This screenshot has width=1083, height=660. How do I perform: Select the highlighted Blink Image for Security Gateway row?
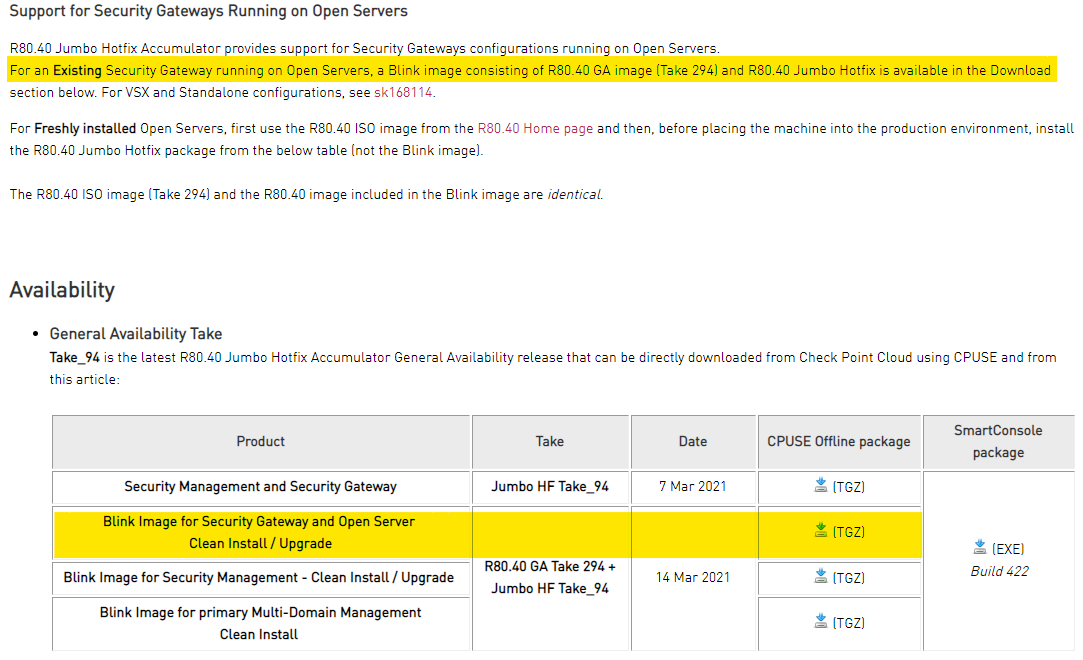pos(260,531)
